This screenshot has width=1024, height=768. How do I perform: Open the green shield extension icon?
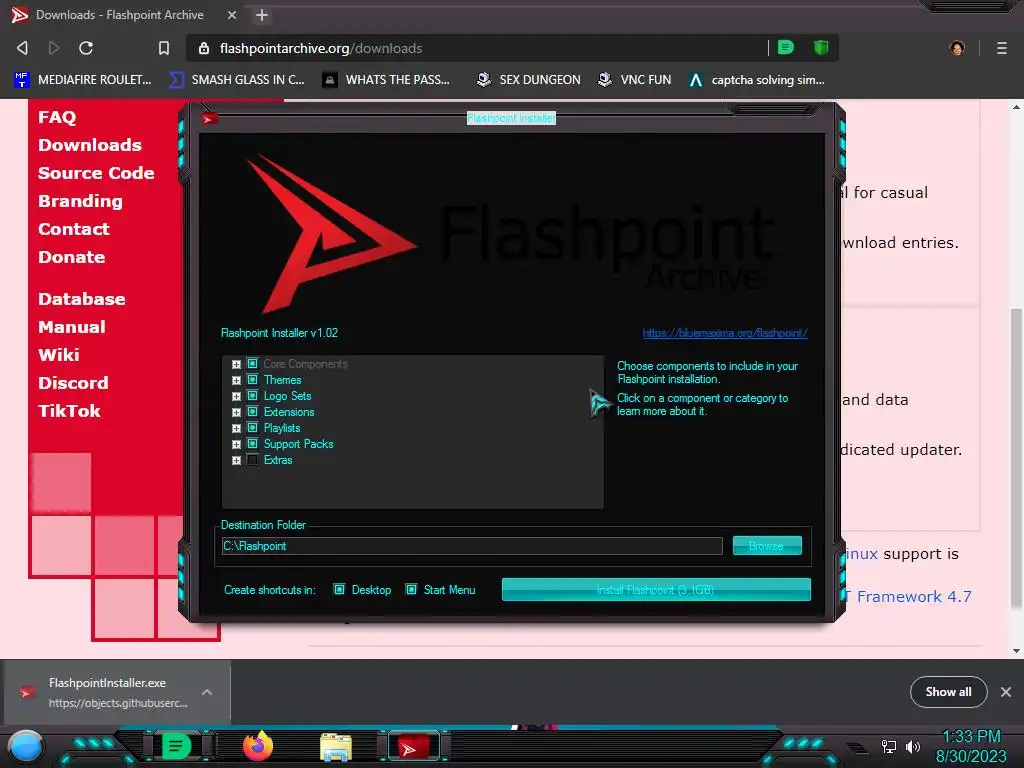[821, 47]
